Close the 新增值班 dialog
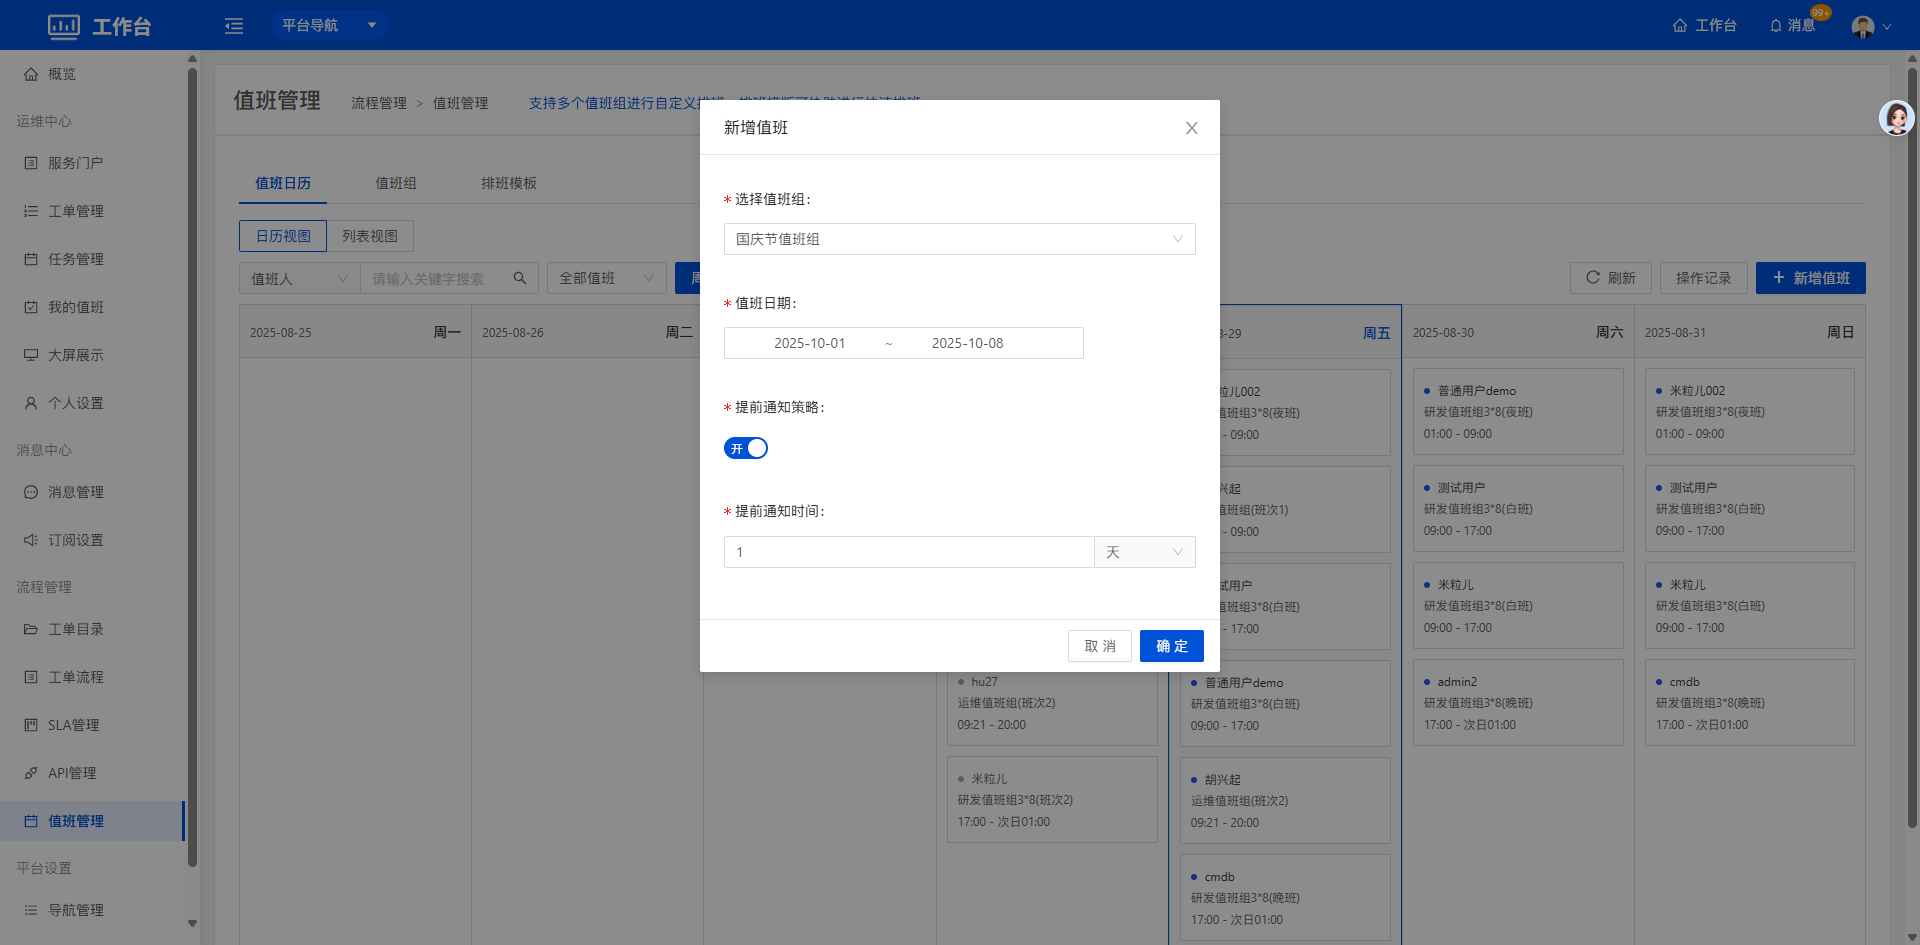This screenshot has height=945, width=1920. tap(1191, 128)
